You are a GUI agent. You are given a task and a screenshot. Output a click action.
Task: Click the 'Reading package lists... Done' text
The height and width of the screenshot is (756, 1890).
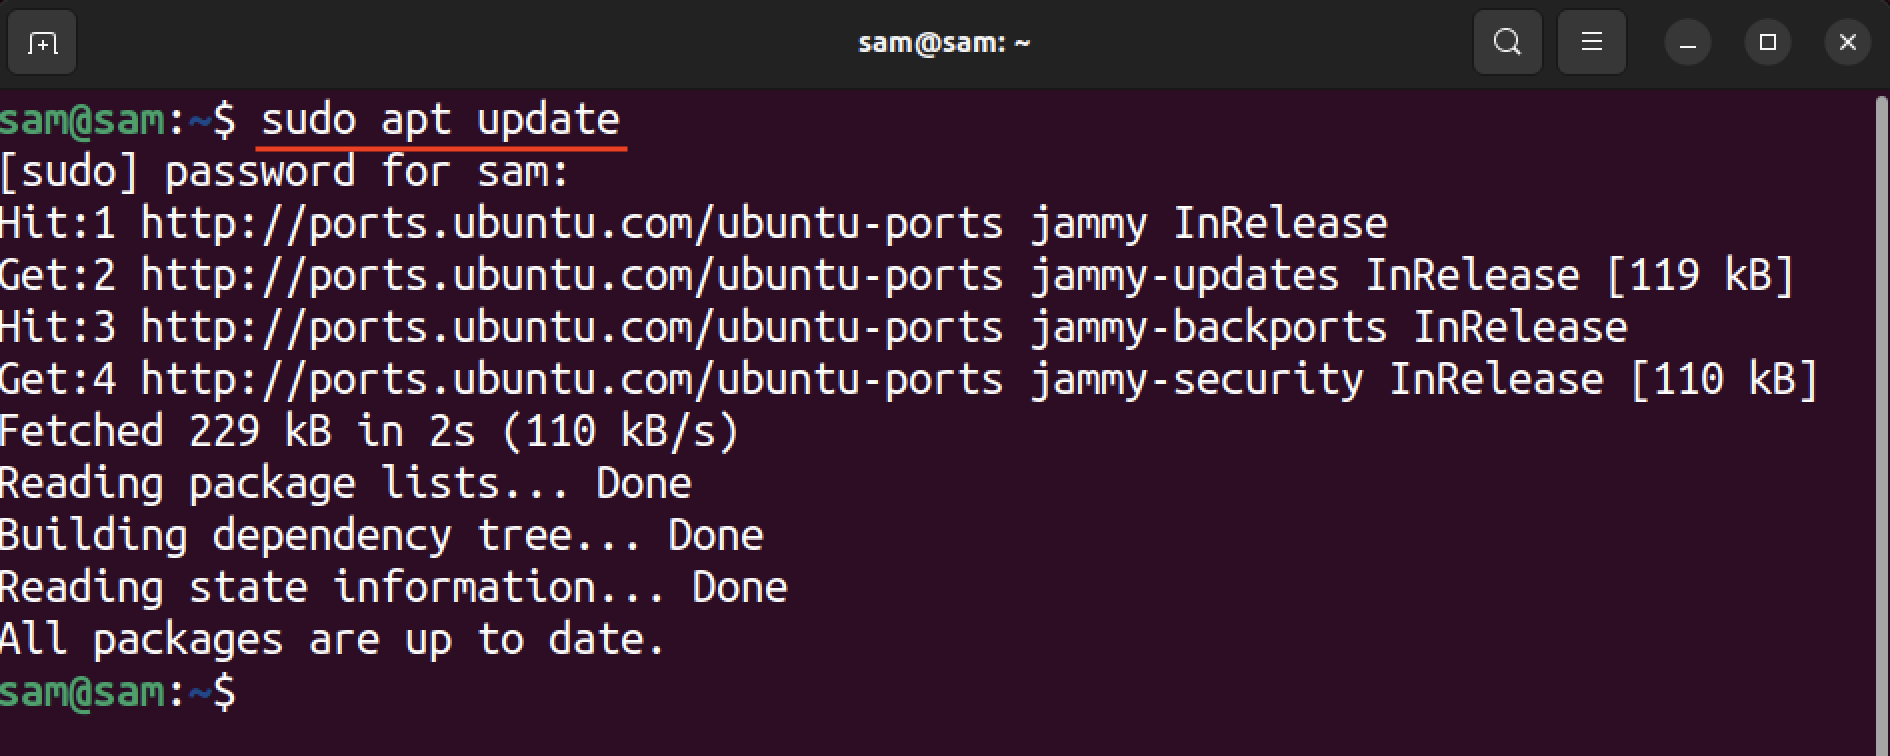(345, 482)
